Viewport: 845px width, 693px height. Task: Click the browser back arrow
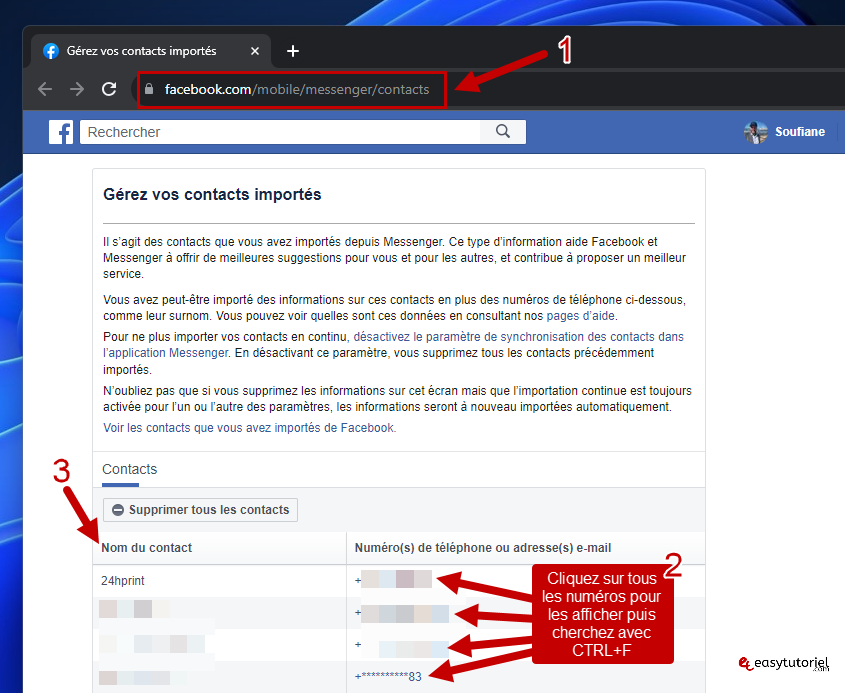[45, 89]
